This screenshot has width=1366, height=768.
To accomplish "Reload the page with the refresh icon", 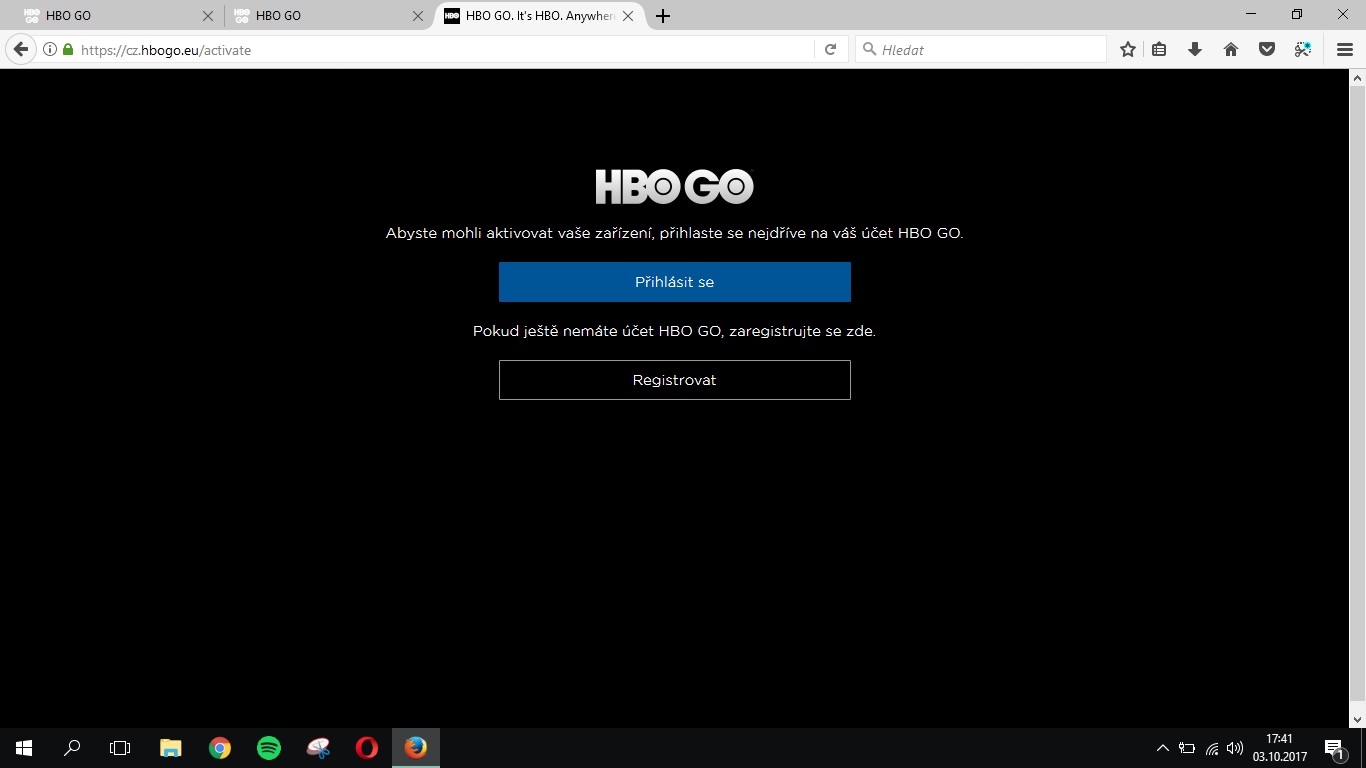I will coord(830,49).
